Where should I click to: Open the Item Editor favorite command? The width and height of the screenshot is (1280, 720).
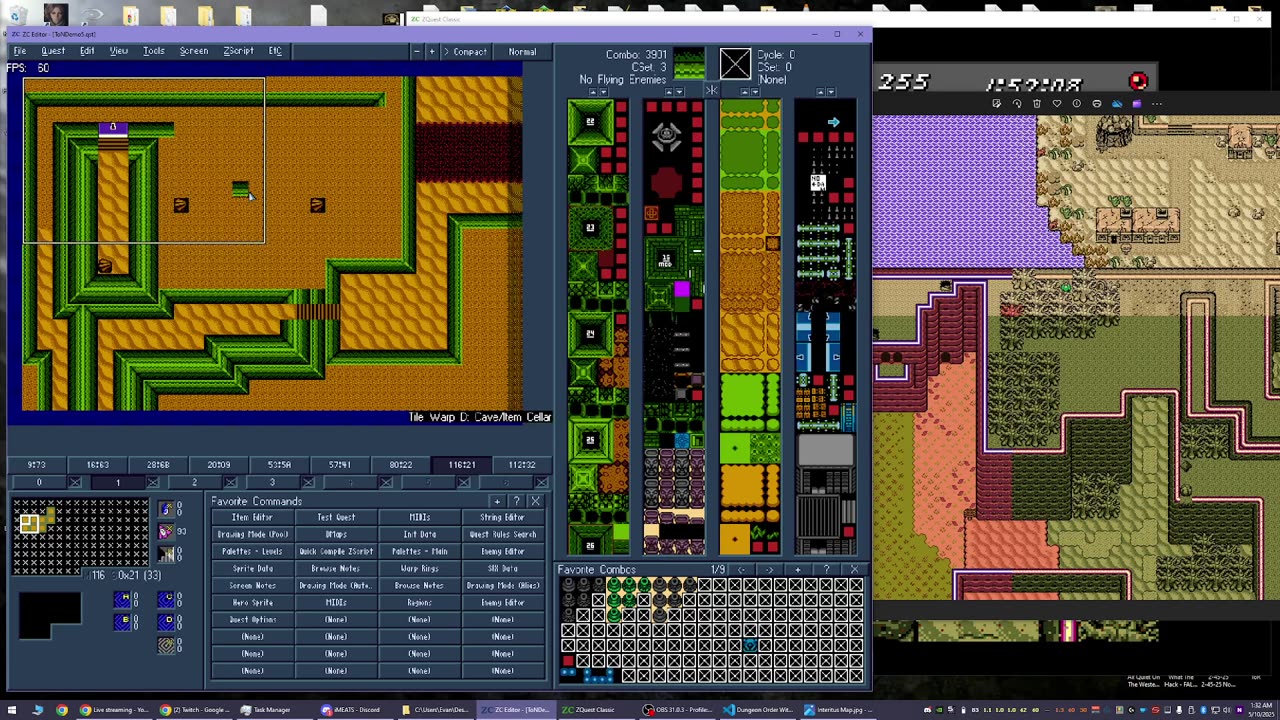pyautogui.click(x=252, y=517)
